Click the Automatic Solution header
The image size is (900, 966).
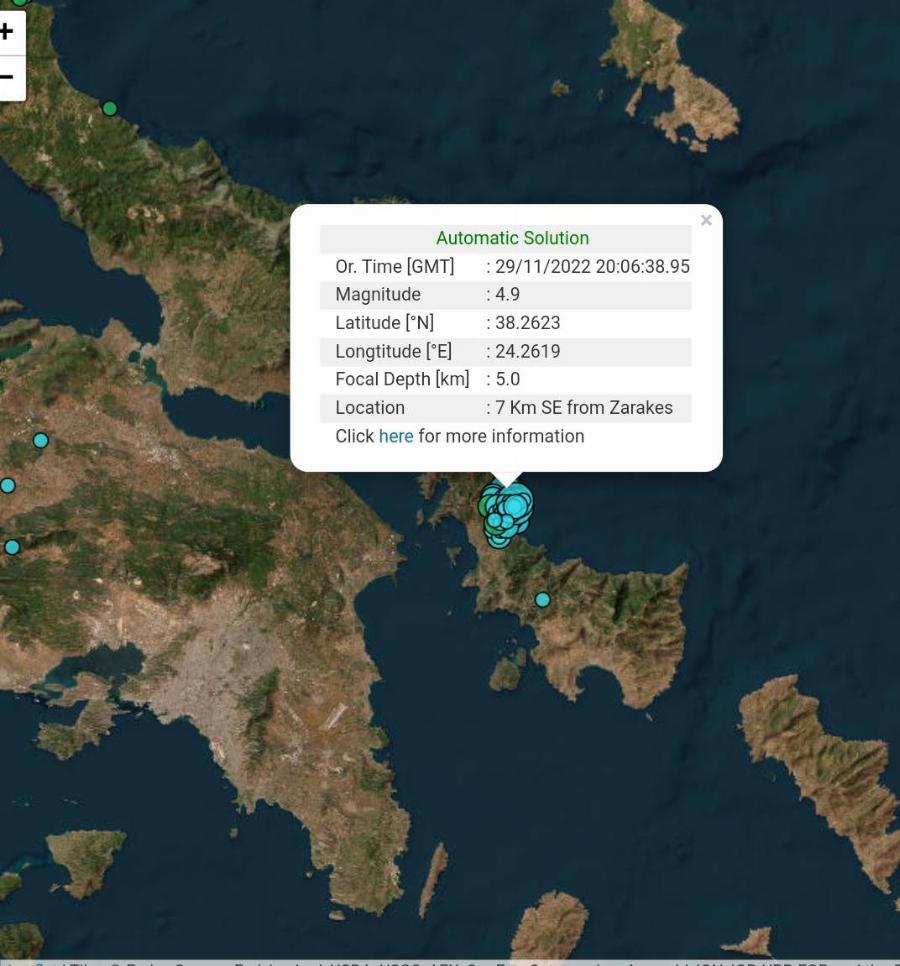pyautogui.click(x=511, y=238)
